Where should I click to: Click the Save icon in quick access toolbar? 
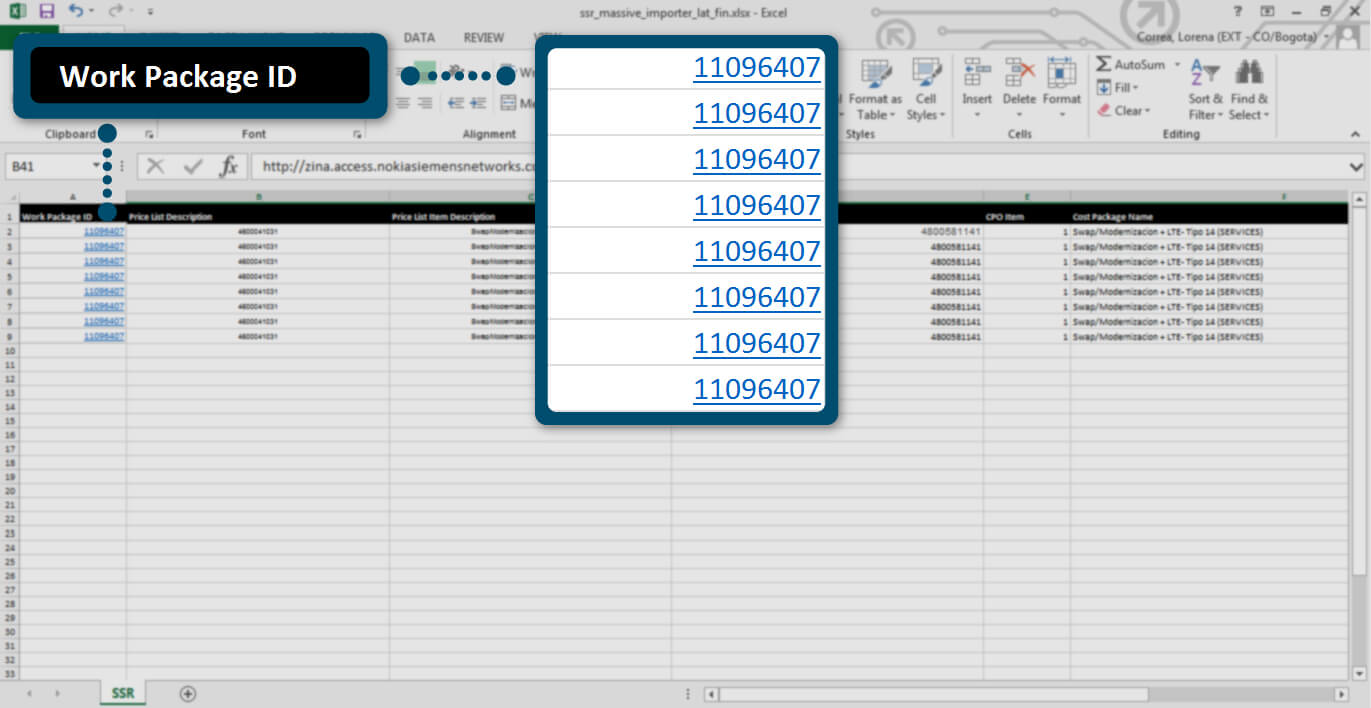pos(47,11)
